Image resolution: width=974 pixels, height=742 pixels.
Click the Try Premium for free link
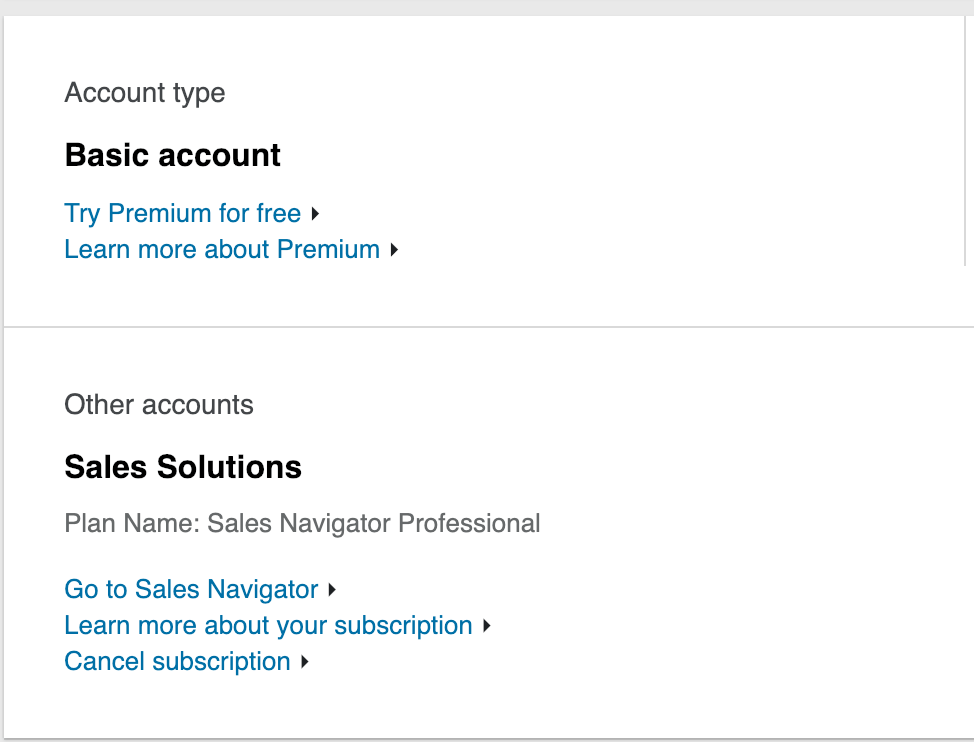click(182, 214)
